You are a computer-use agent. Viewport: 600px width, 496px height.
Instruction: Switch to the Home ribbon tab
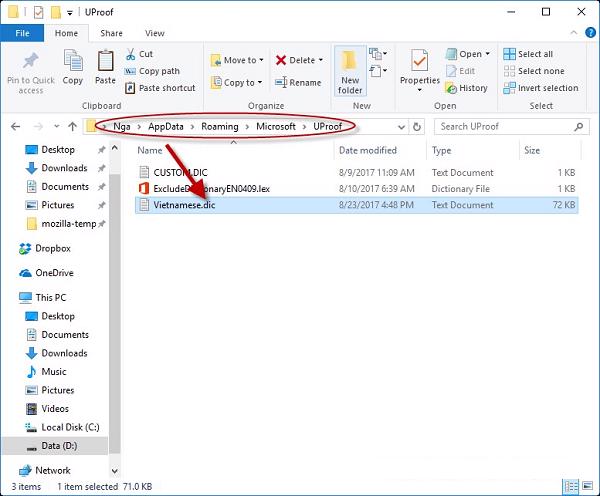click(66, 33)
